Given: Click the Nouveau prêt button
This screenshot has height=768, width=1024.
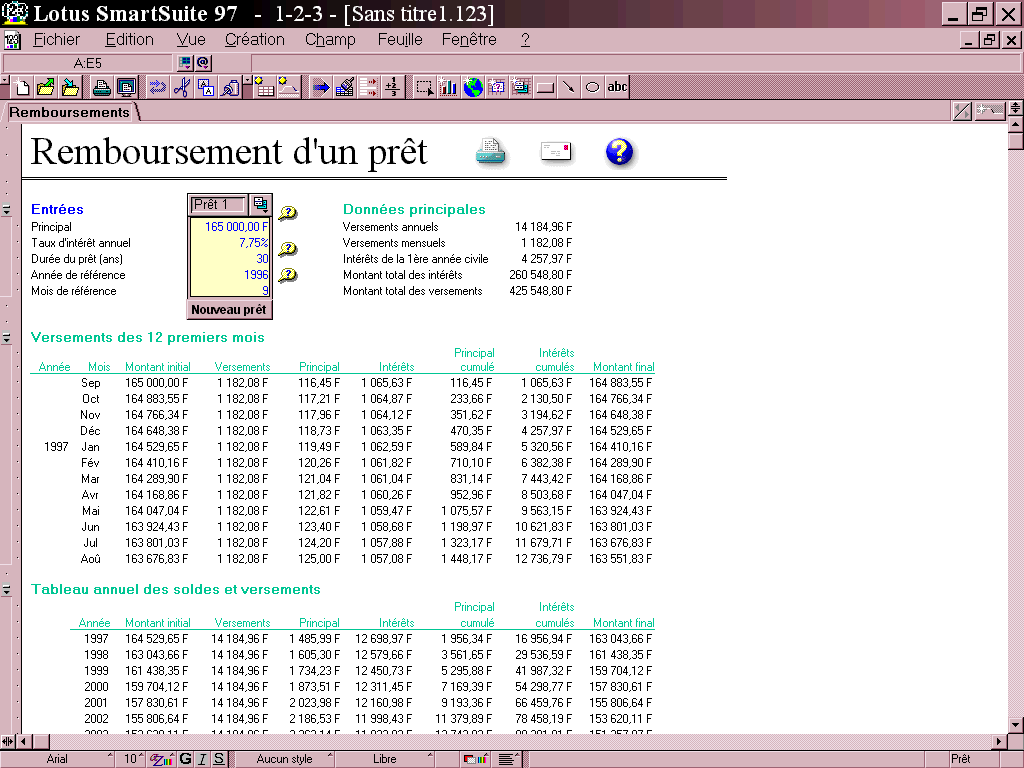Looking at the screenshot, I should [x=229, y=310].
